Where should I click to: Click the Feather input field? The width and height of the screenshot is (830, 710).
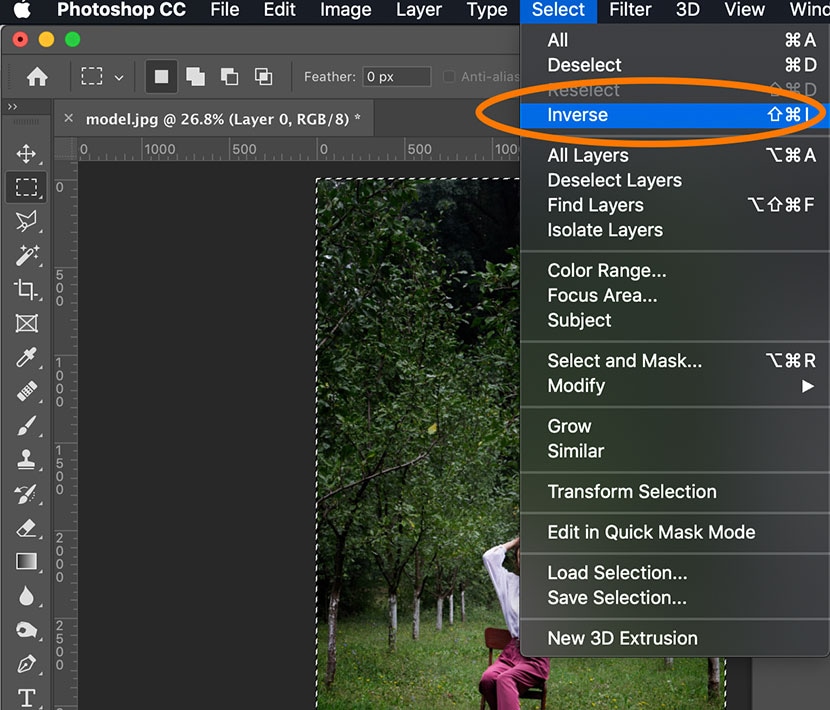396,77
